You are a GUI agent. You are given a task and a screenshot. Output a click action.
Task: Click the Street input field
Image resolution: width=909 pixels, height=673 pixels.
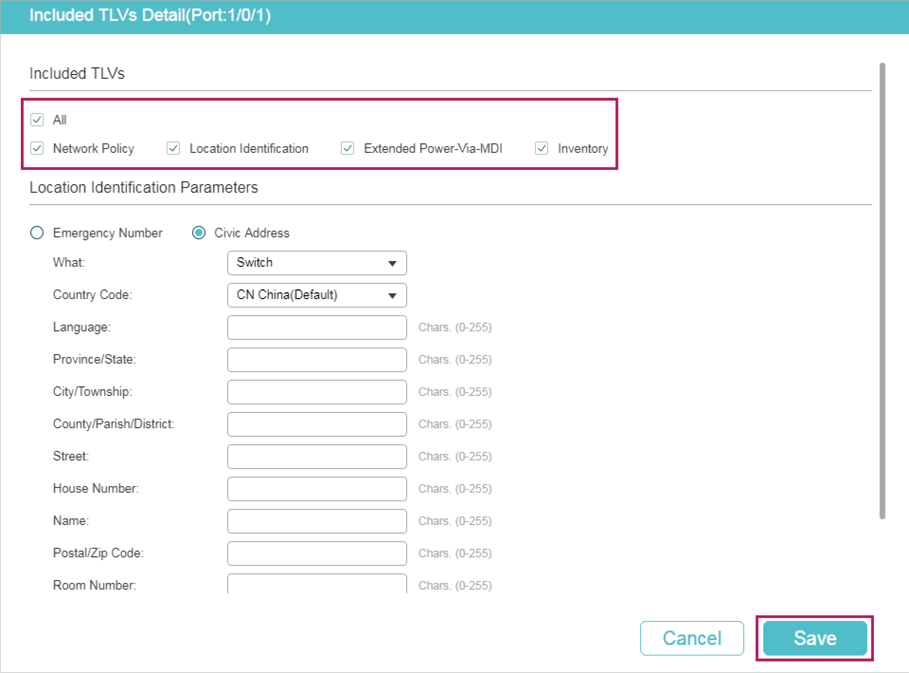pyautogui.click(x=317, y=457)
